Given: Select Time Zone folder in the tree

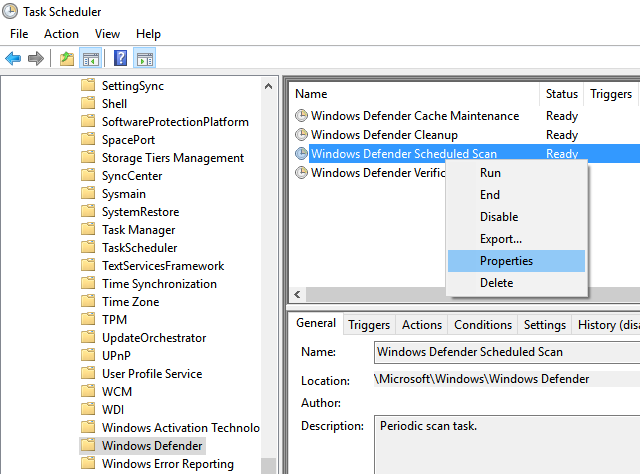Looking at the screenshot, I should click(131, 301).
